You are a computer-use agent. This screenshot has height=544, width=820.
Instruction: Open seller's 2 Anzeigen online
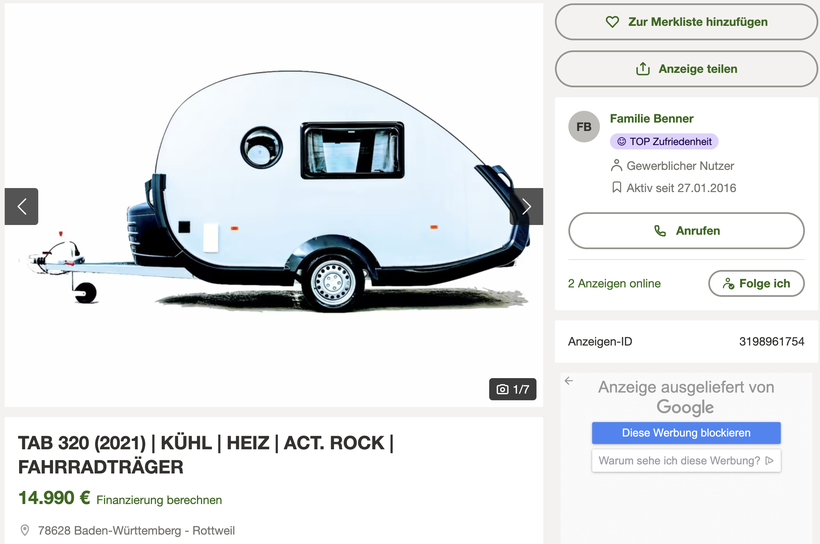pos(614,284)
